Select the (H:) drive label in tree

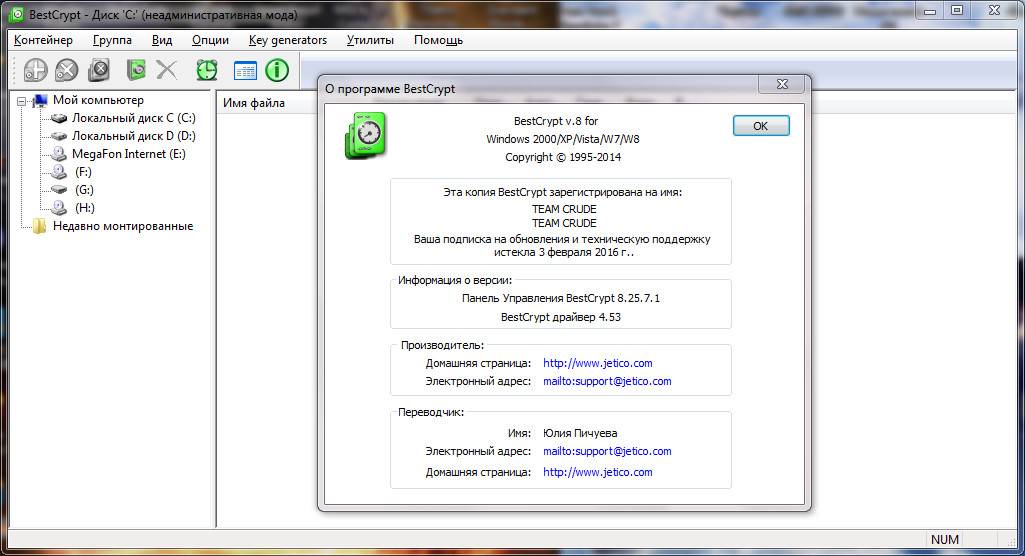[x=84, y=208]
